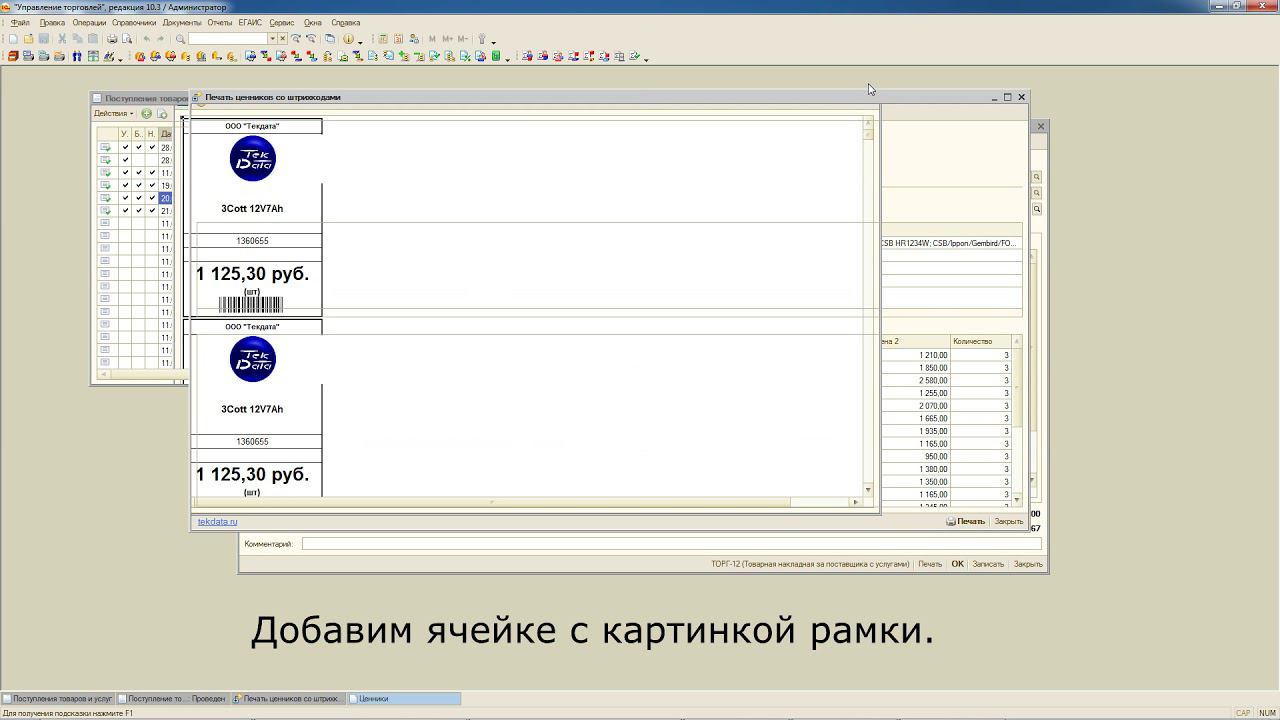Click the horizontal scrollbar right arrow in the preview
Image resolution: width=1280 pixels, height=720 pixels.
point(856,502)
